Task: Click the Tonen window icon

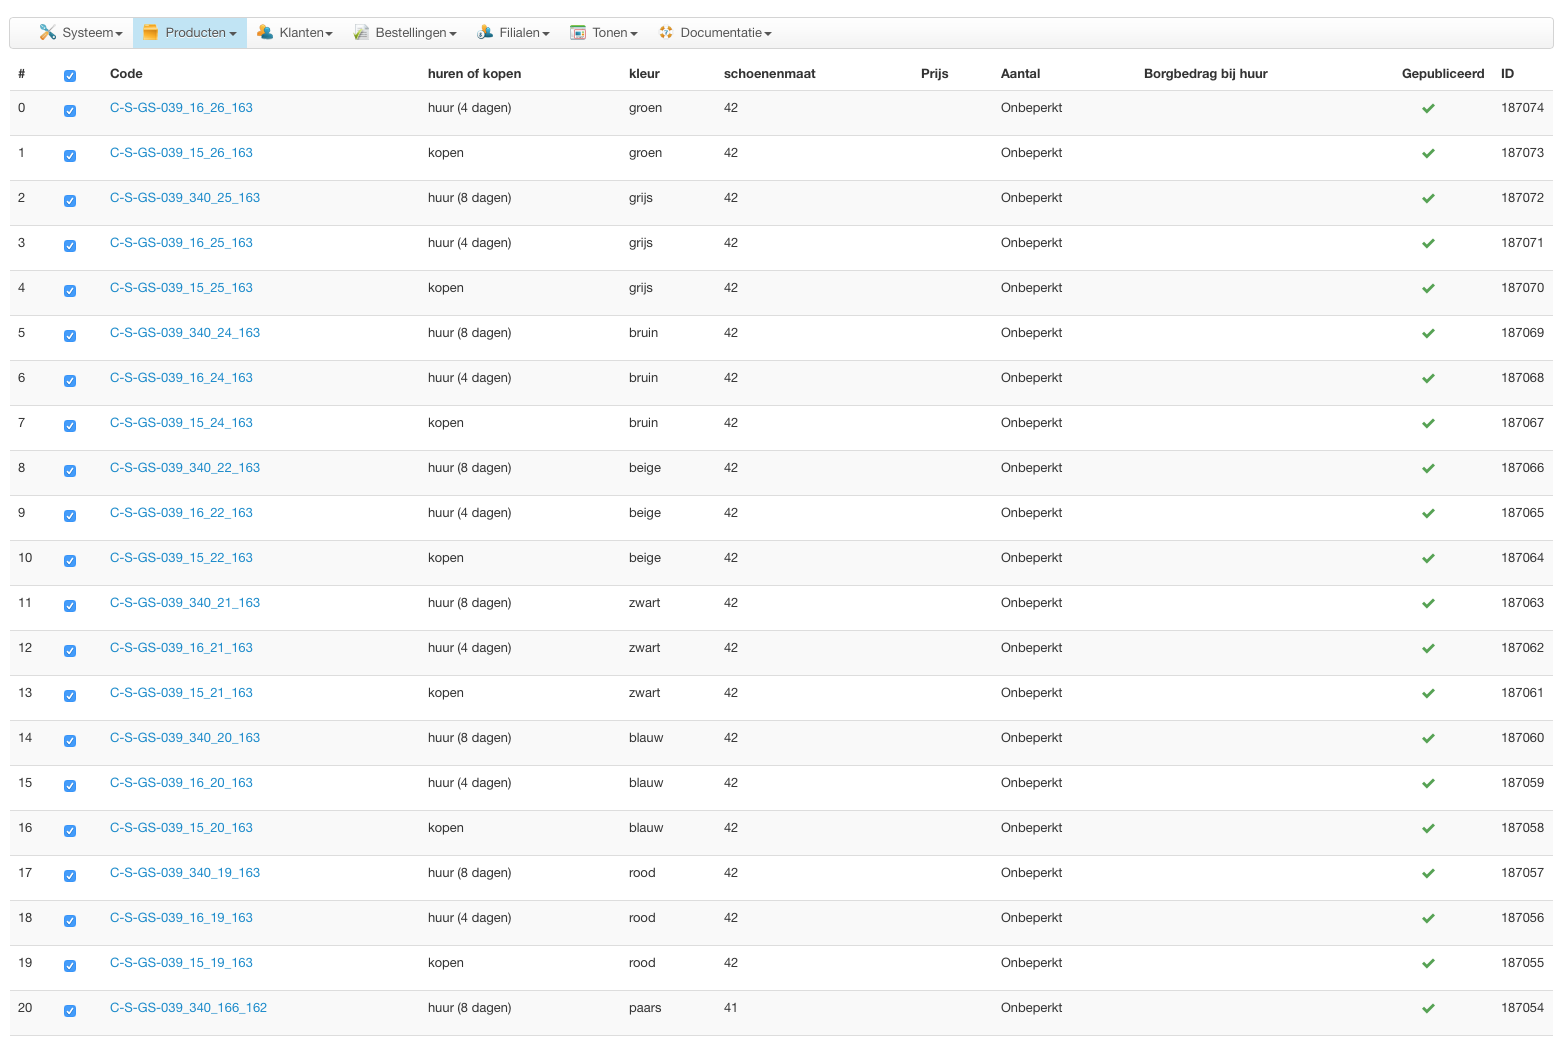Action: point(578,33)
